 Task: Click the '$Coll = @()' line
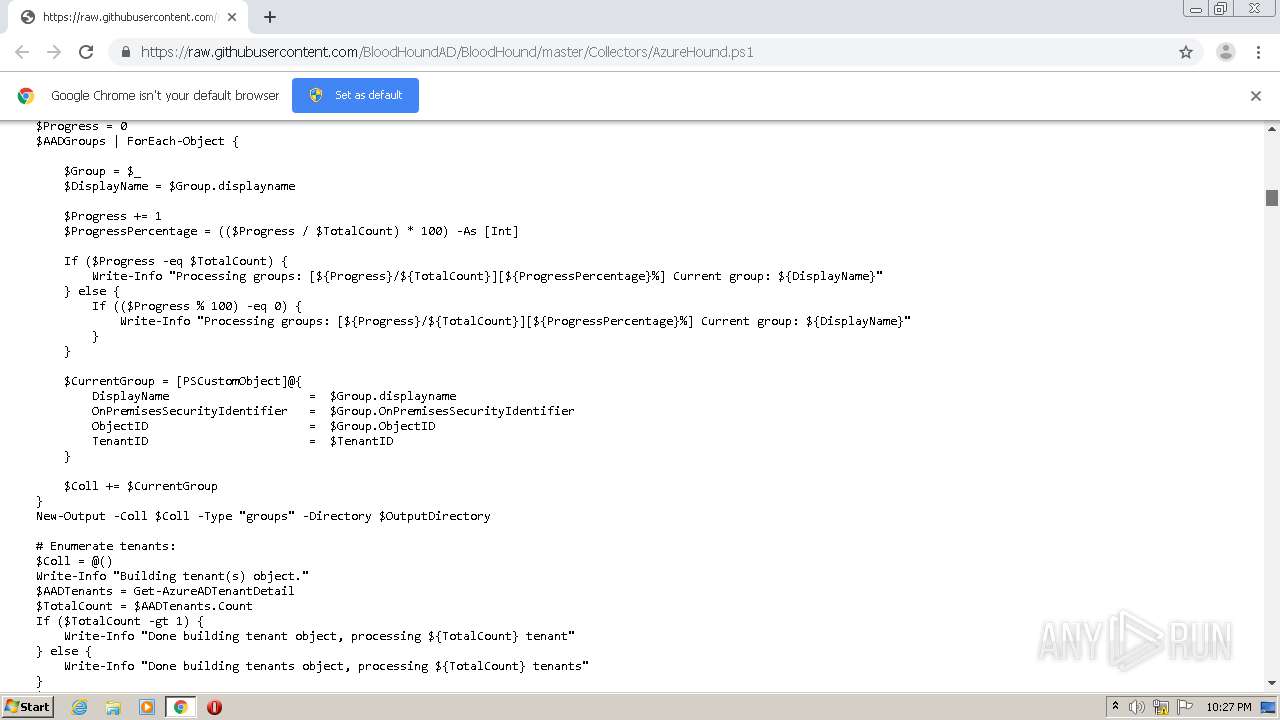point(75,561)
